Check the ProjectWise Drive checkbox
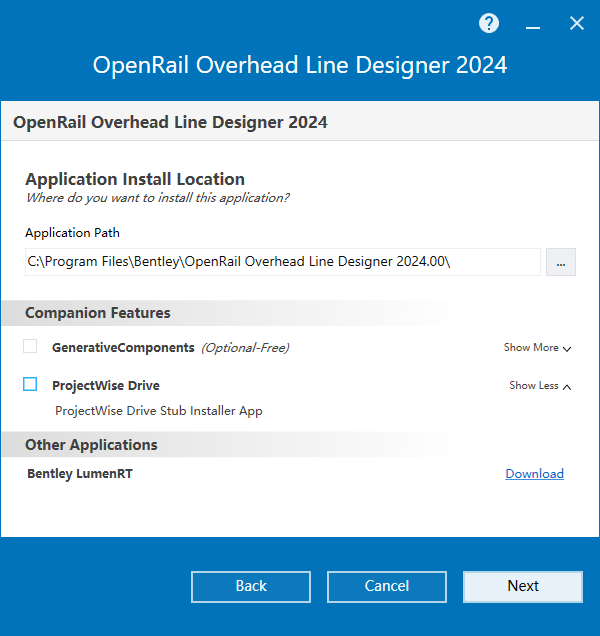Viewport: 600px width, 636px height. tap(30, 384)
